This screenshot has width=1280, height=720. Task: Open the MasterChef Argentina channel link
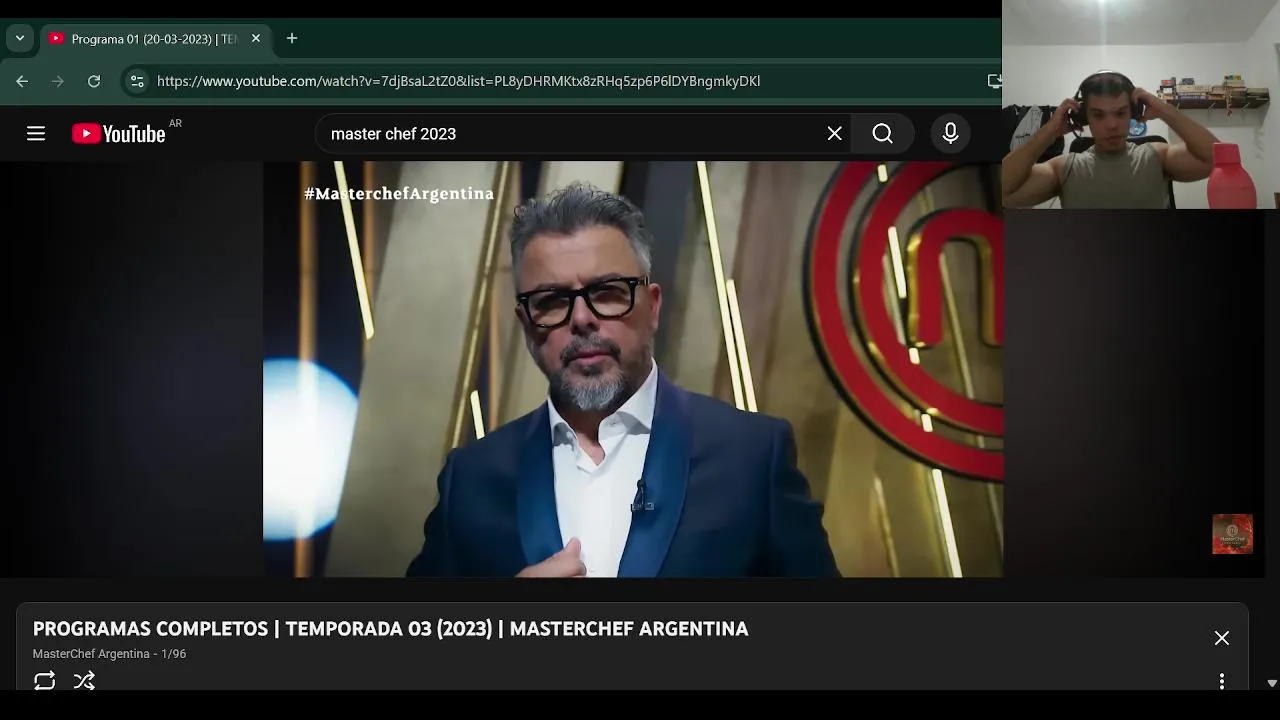tap(91, 654)
